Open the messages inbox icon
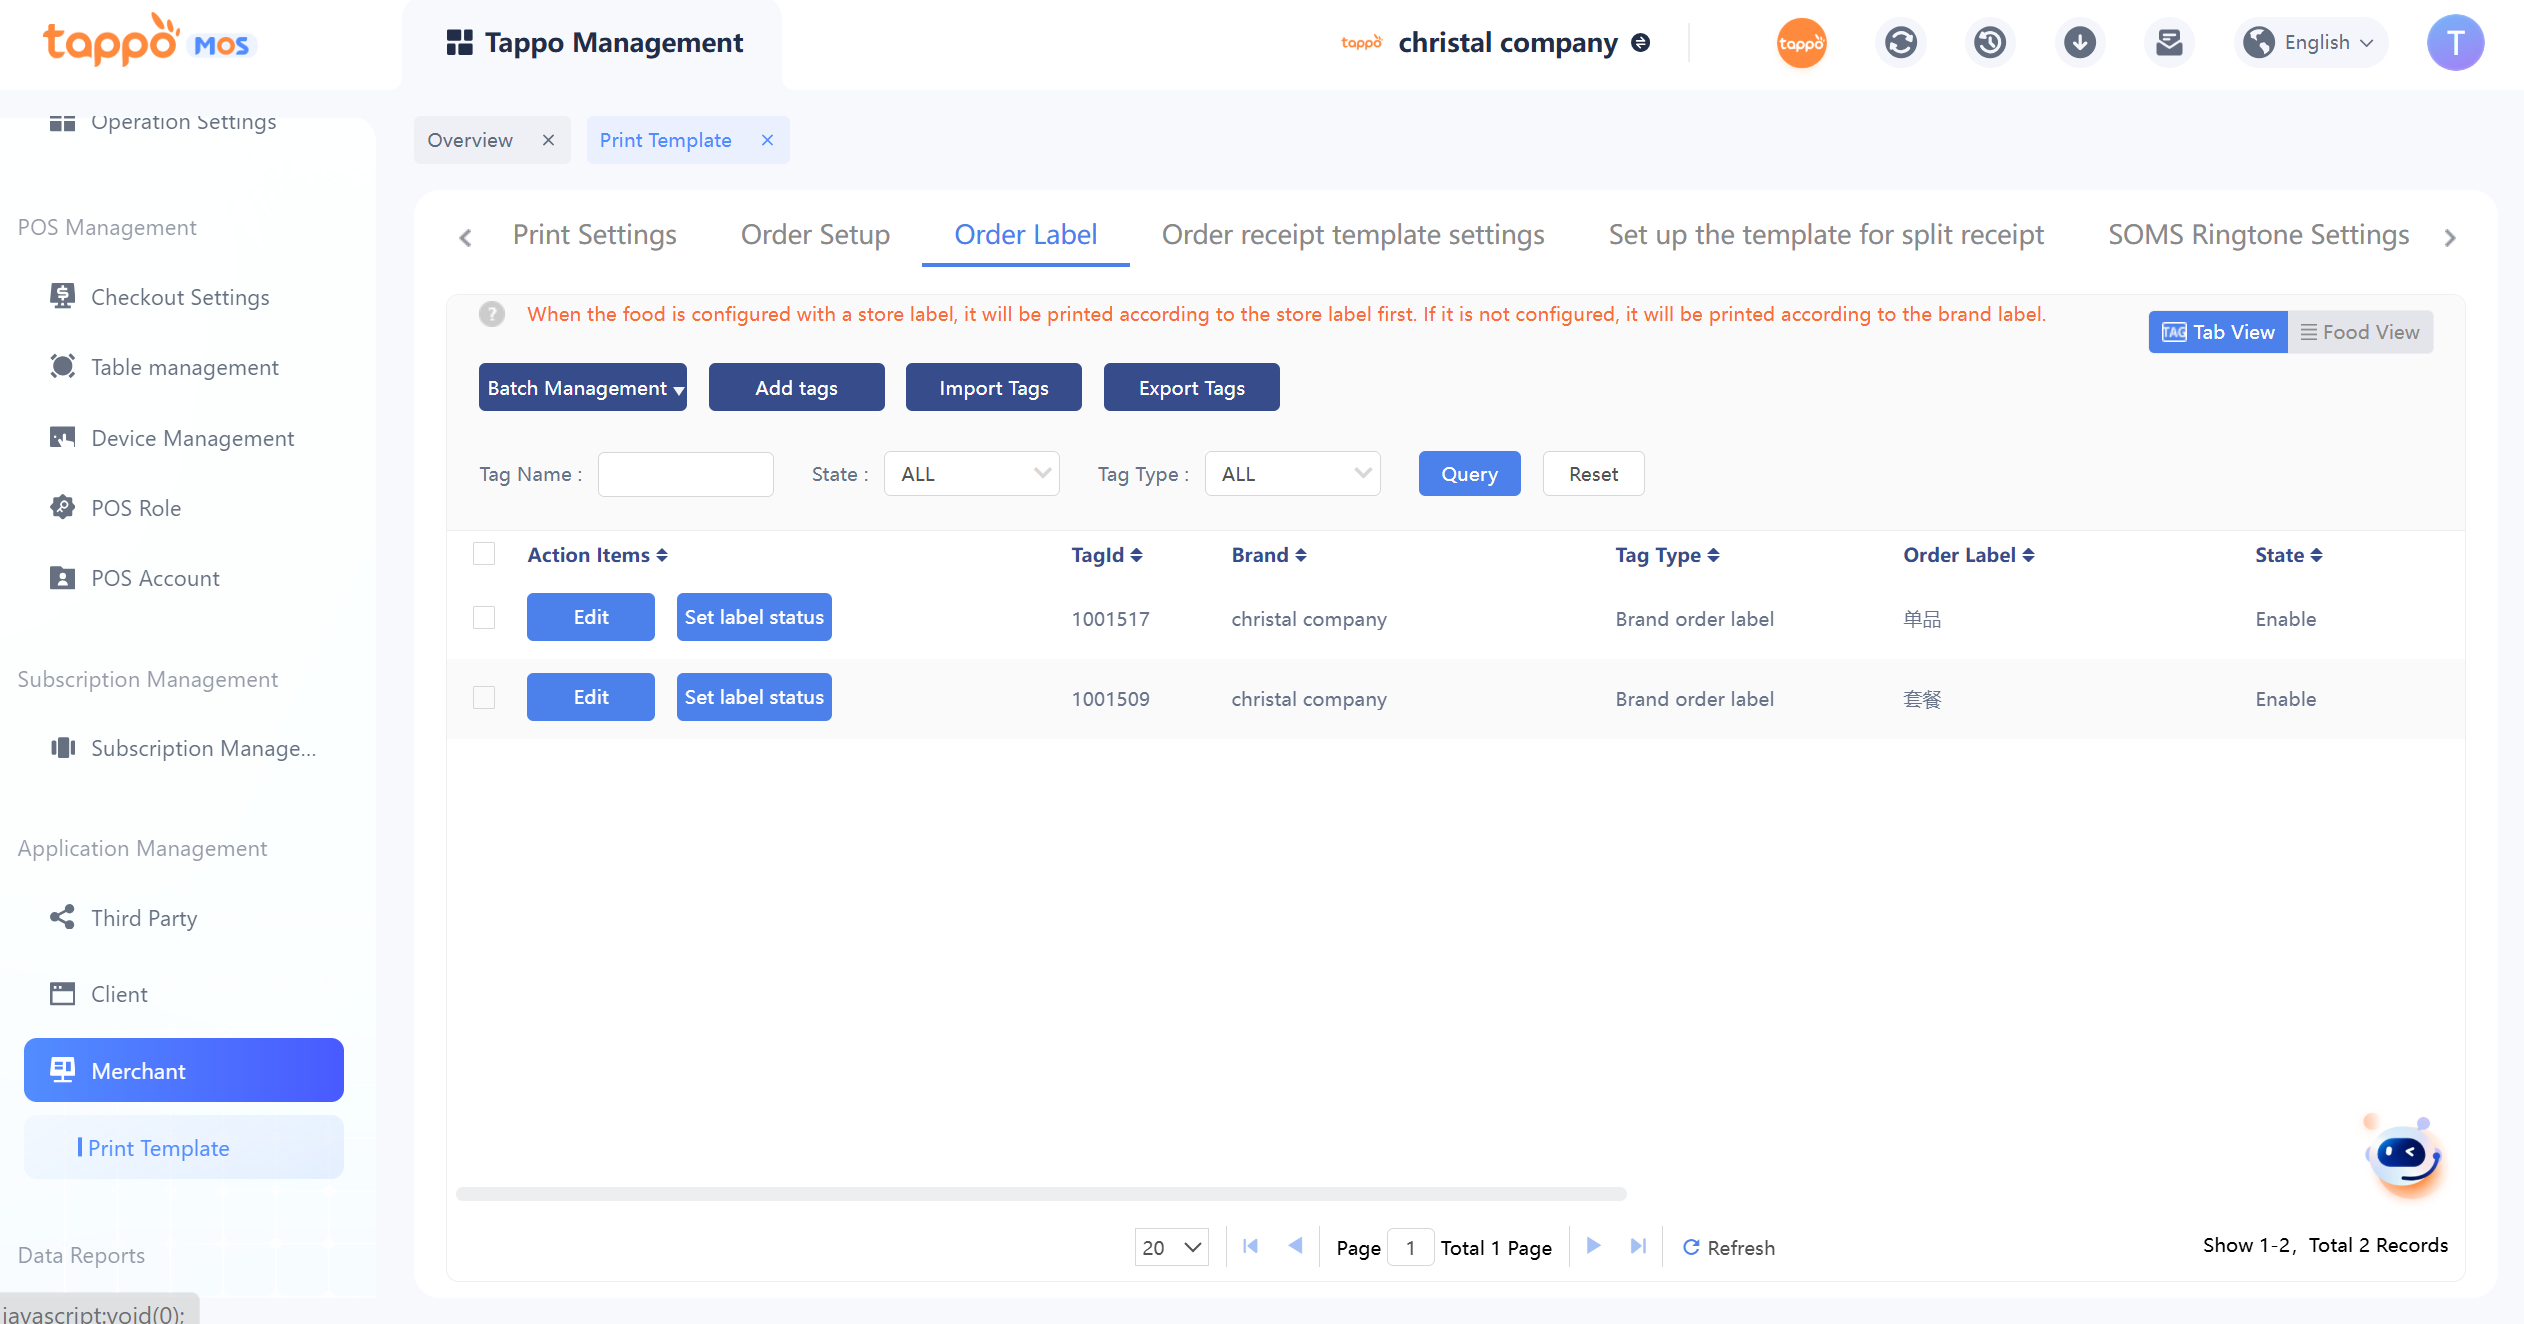This screenshot has height=1324, width=2524. 2169,43
